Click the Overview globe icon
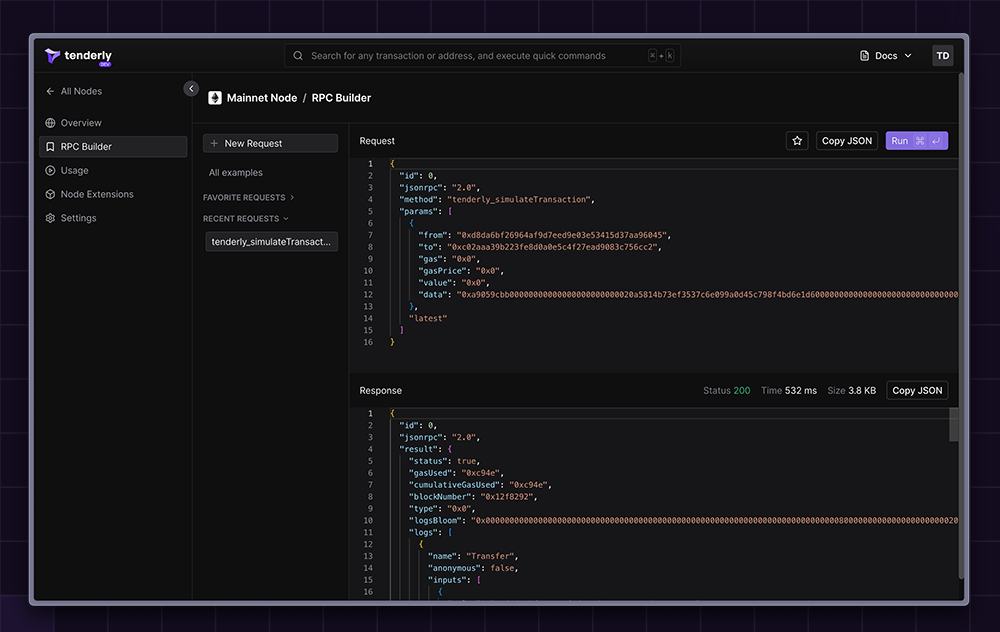1000x632 pixels. [x=50, y=123]
